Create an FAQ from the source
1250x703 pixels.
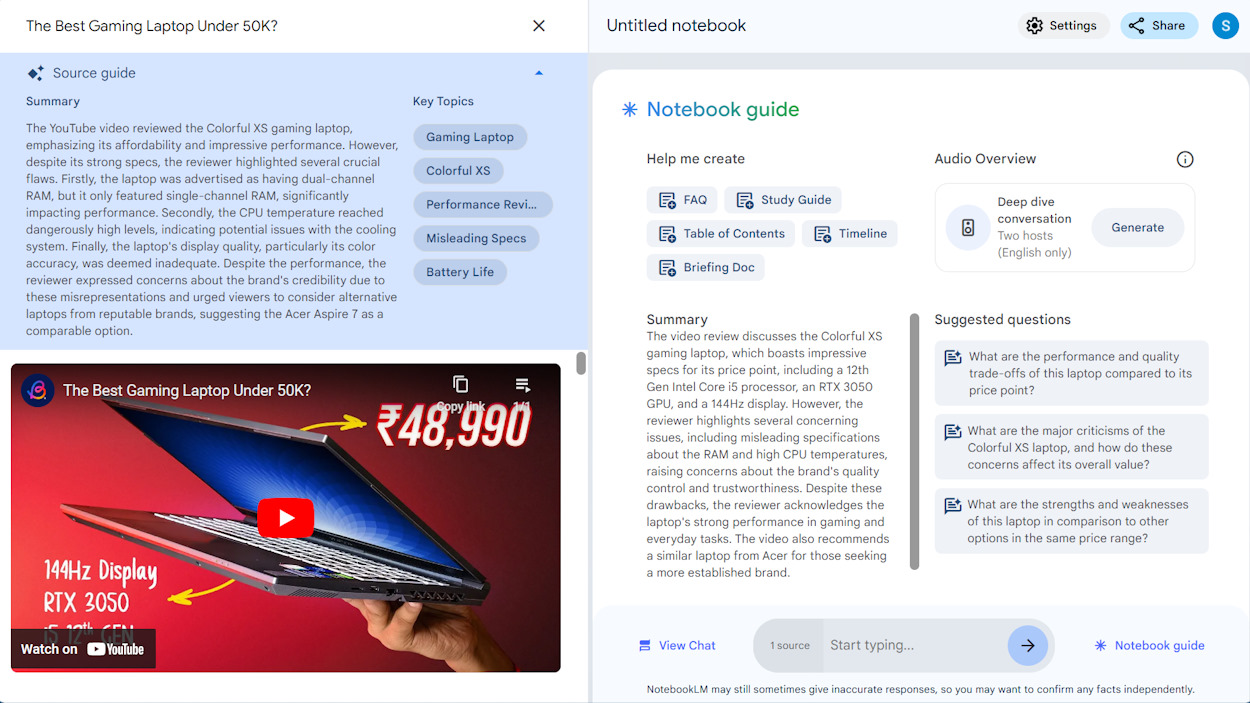(682, 199)
